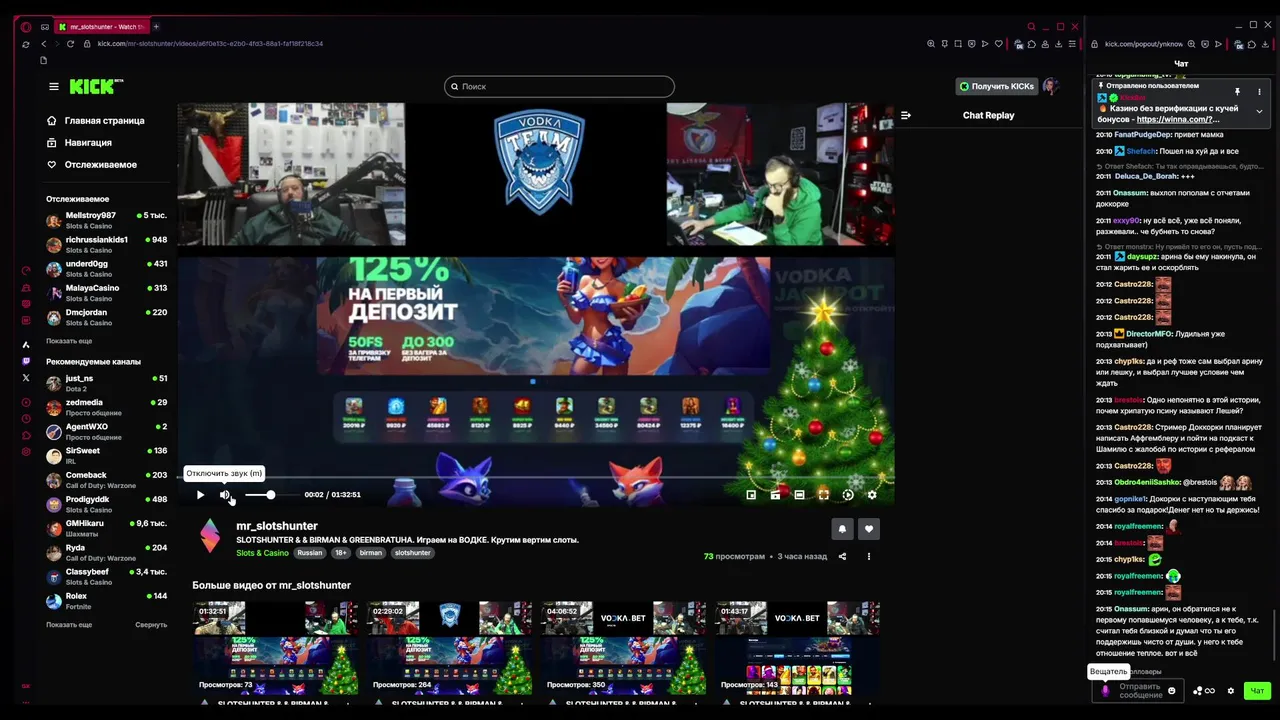Reload the Kick page
The height and width of the screenshot is (720, 1280).
tap(70, 44)
